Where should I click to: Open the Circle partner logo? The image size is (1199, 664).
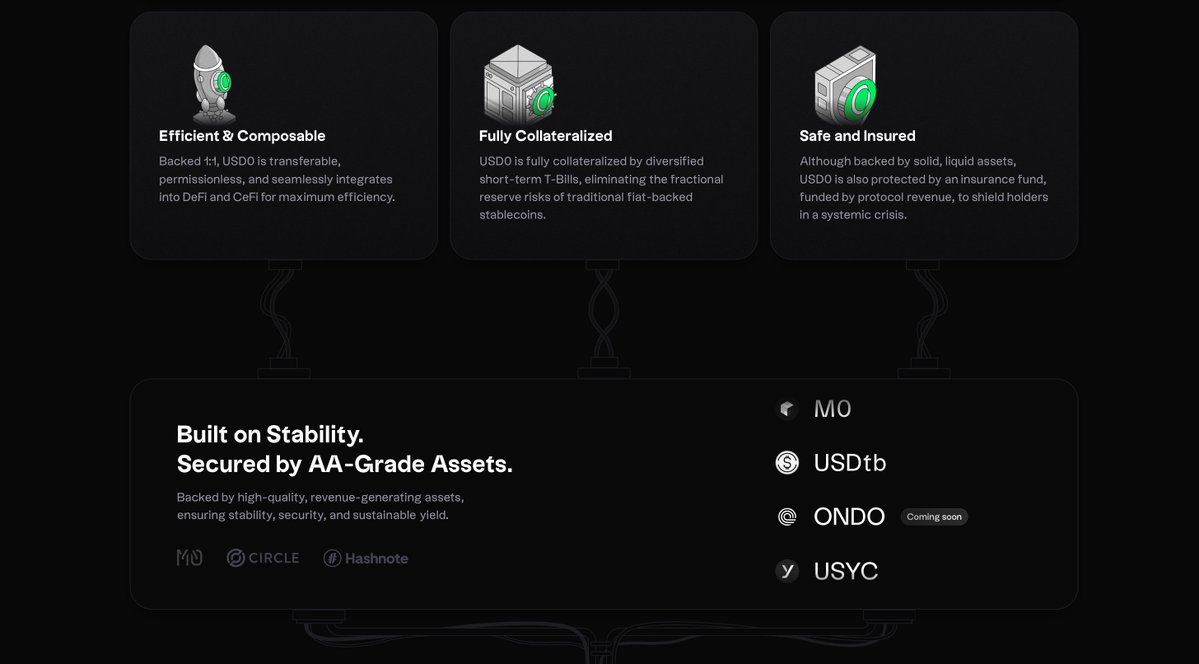pyautogui.click(x=263, y=558)
